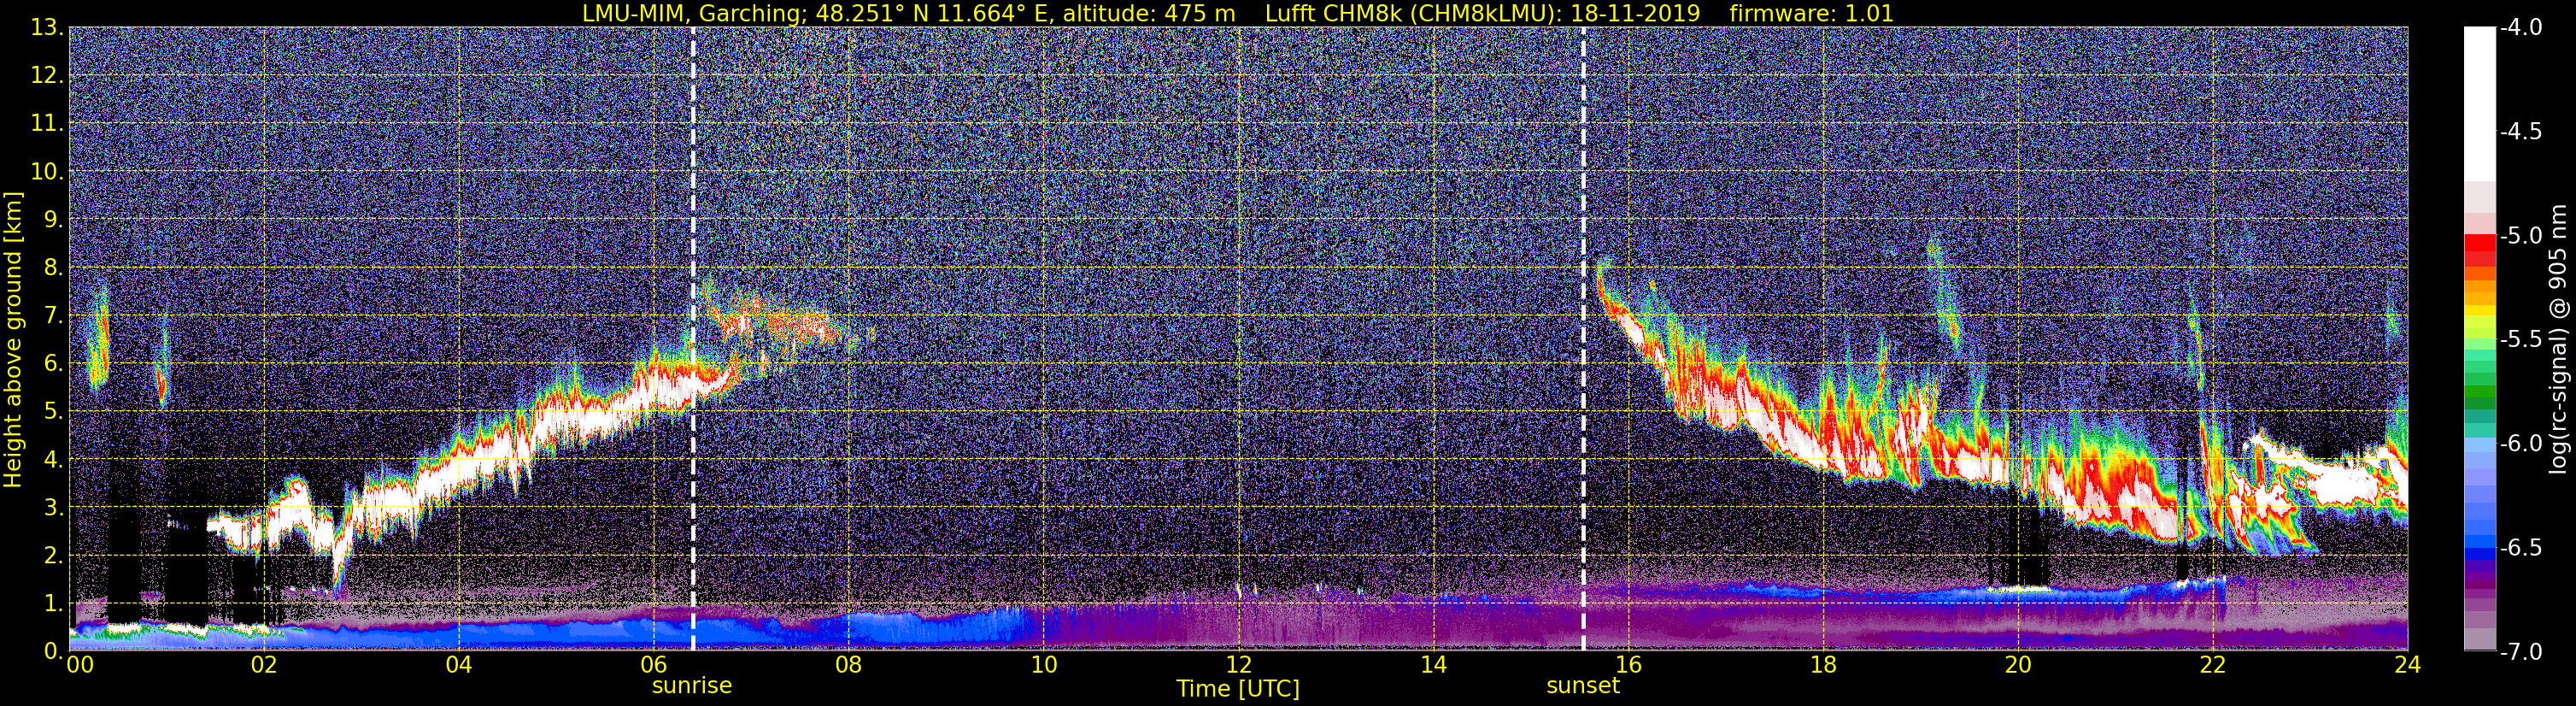The width and height of the screenshot is (2576, 706).
Task: Click the time axis tick label '18'
Action: click(1824, 665)
